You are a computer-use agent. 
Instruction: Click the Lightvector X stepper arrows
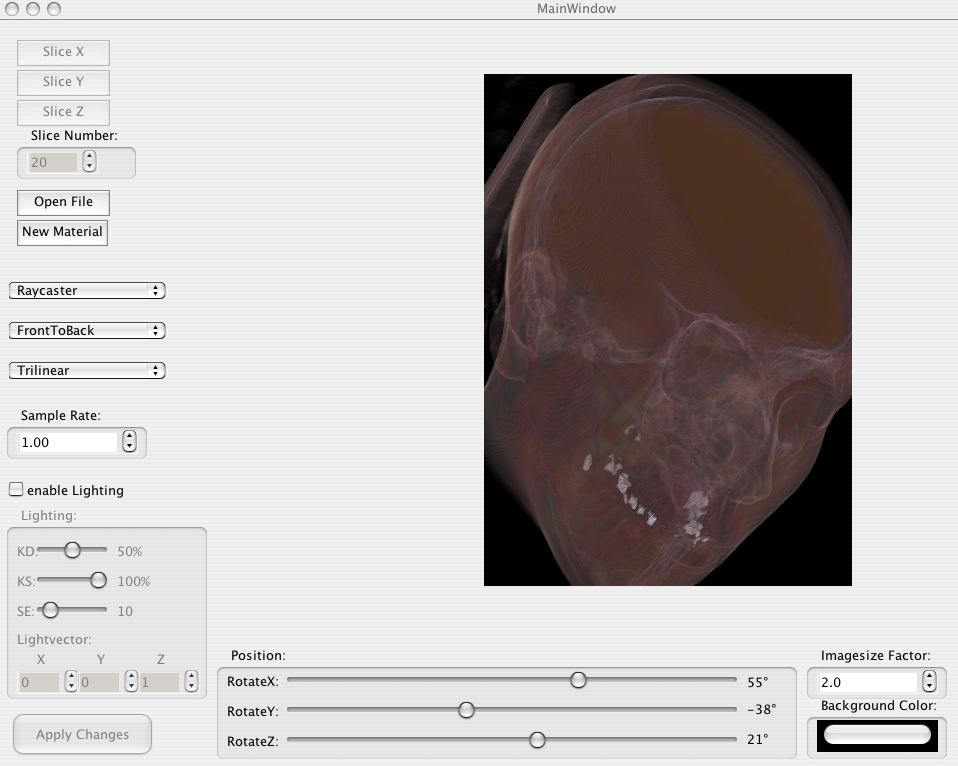[x=71, y=681]
